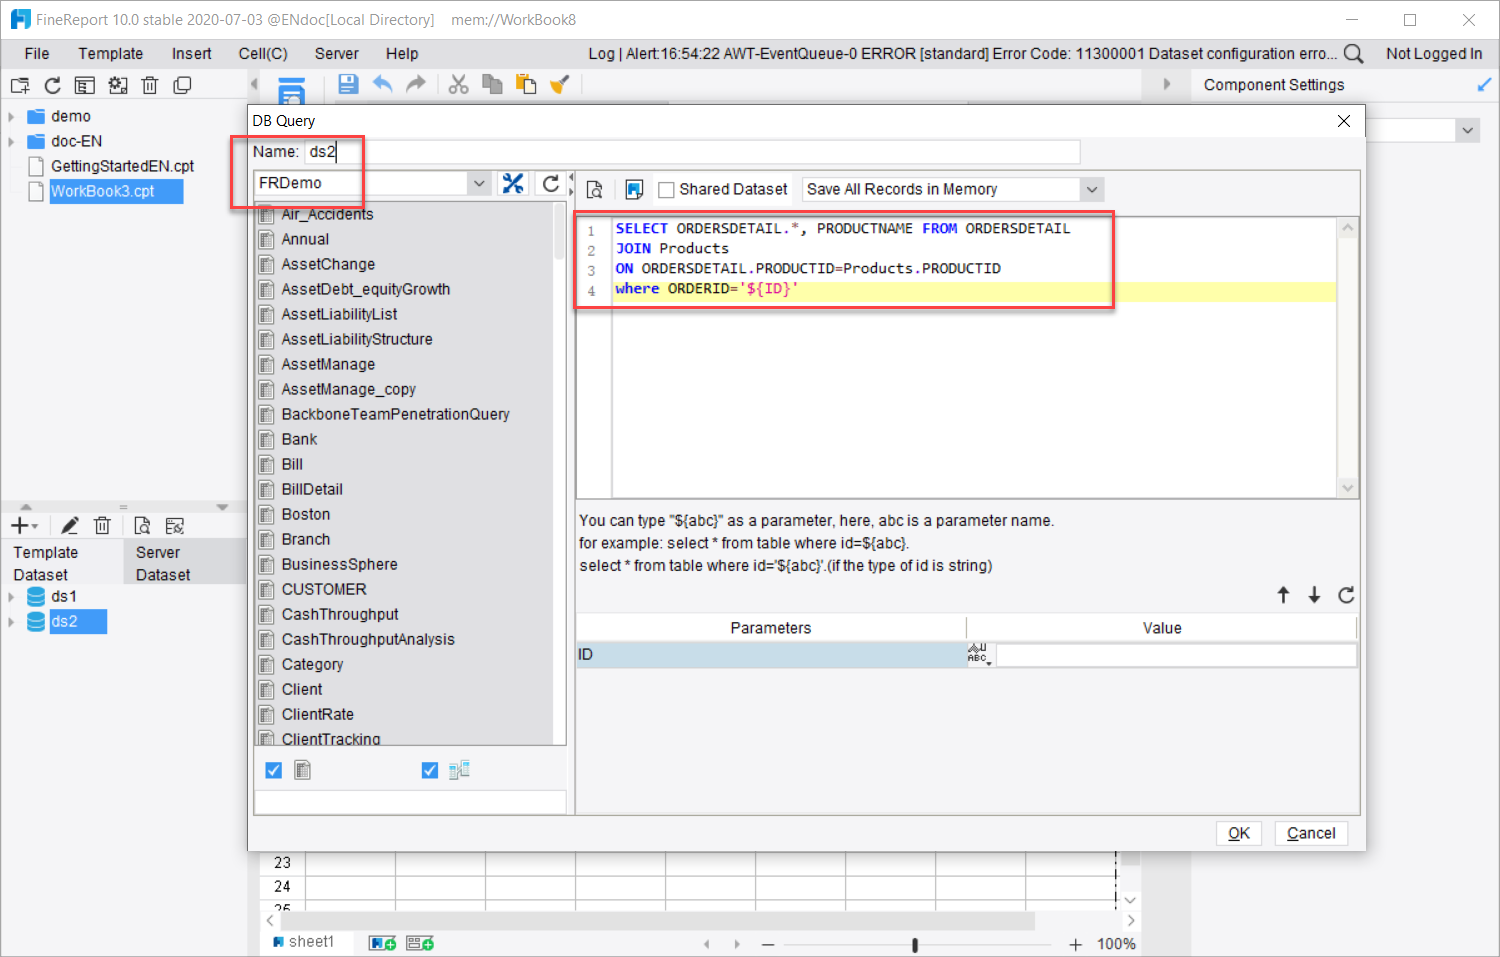Open the Template menu
The width and height of the screenshot is (1500, 957).
tap(111, 53)
